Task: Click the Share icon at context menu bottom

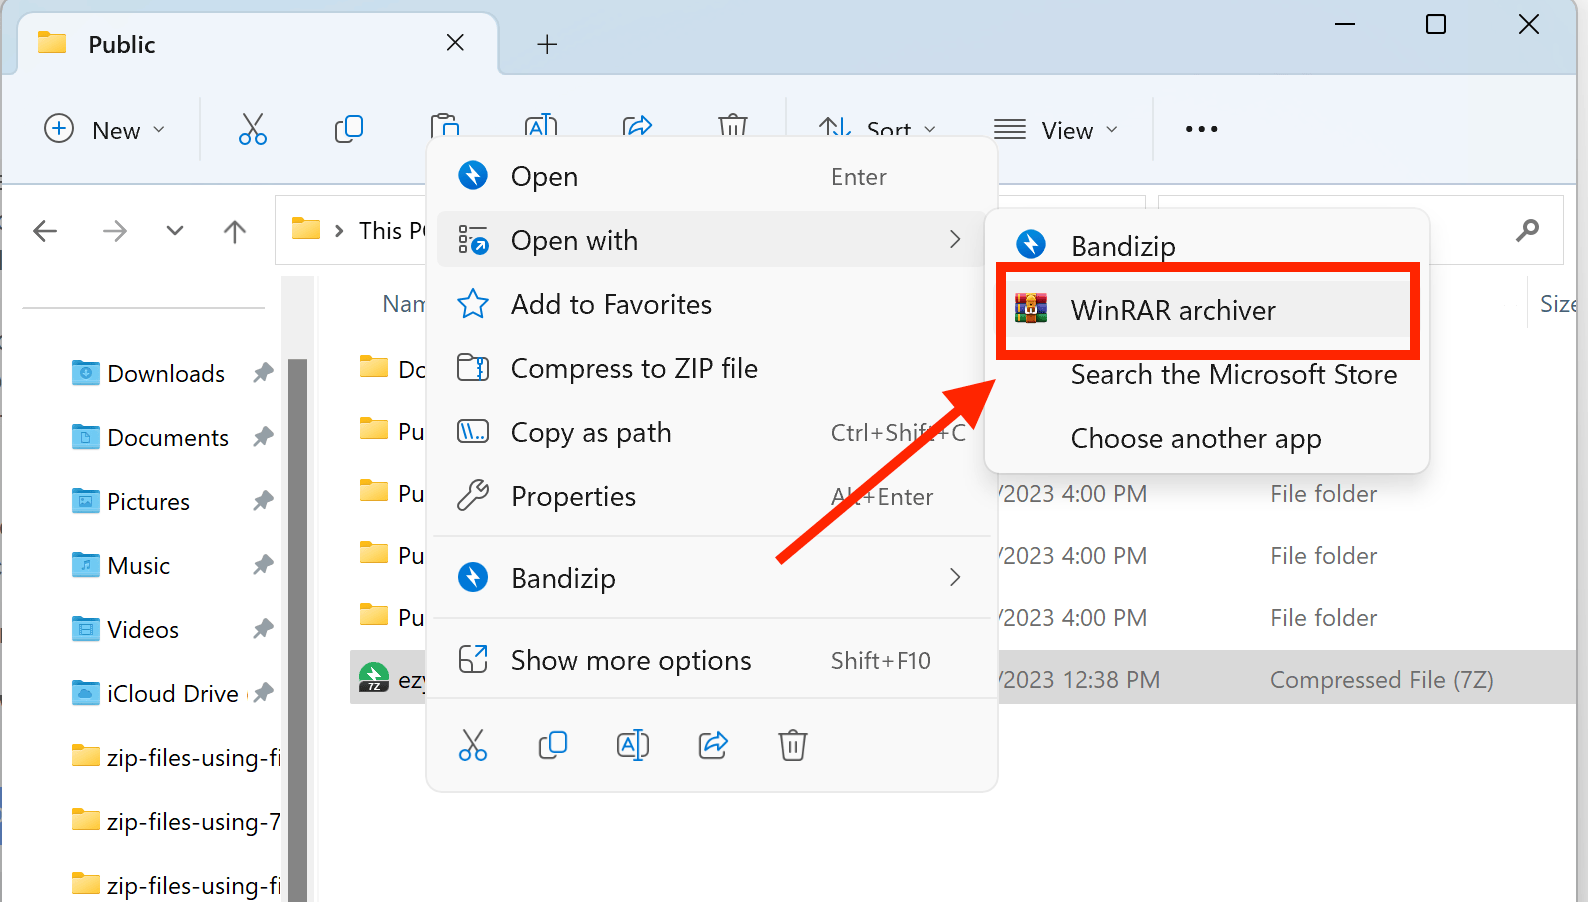Action: [x=713, y=745]
